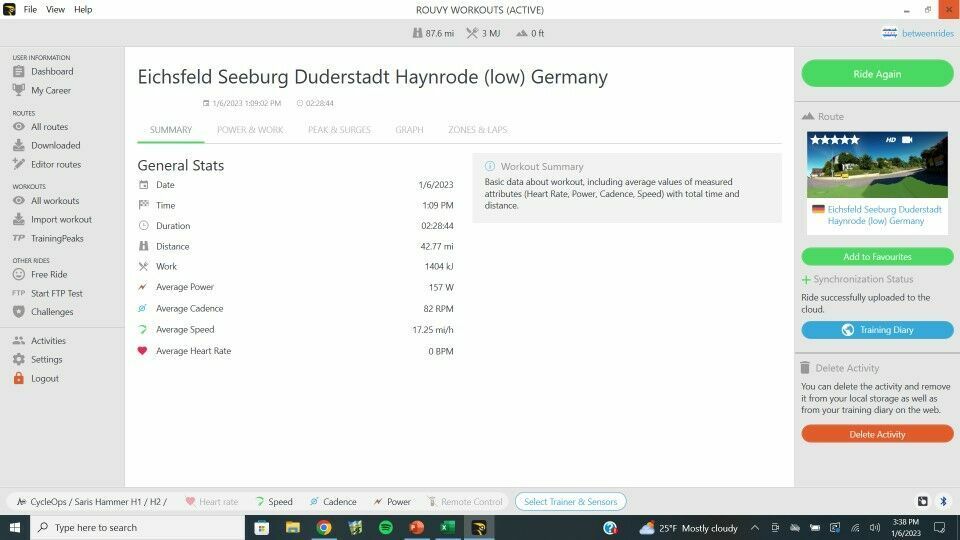Click the Bluetooth icon in bottom bar
Image resolution: width=960 pixels, height=540 pixels.
pyautogui.click(x=942, y=501)
